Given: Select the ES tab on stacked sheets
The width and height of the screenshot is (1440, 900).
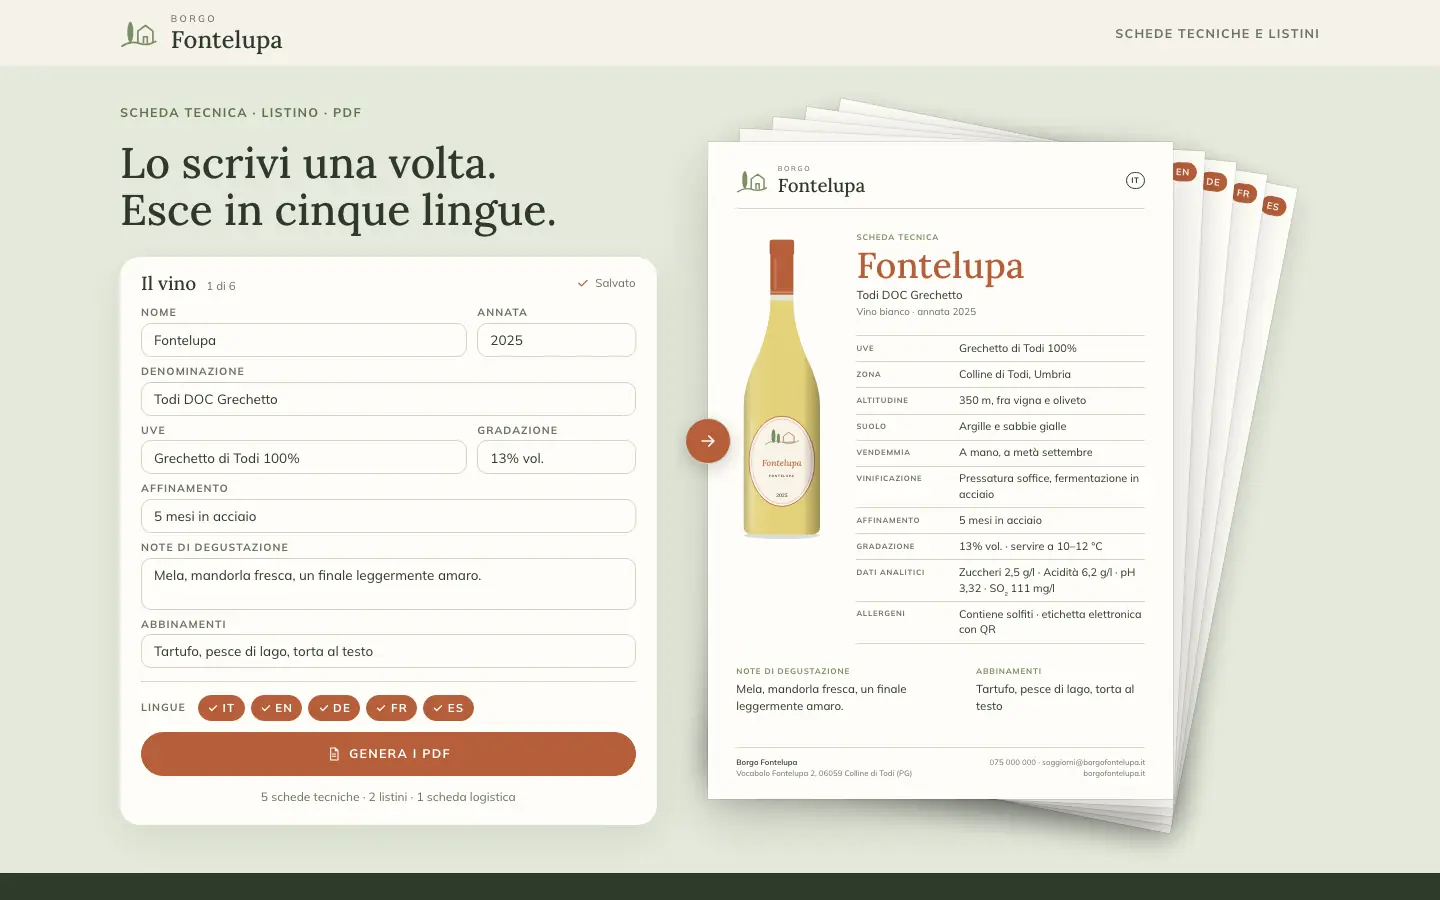Looking at the screenshot, I should click(1272, 206).
